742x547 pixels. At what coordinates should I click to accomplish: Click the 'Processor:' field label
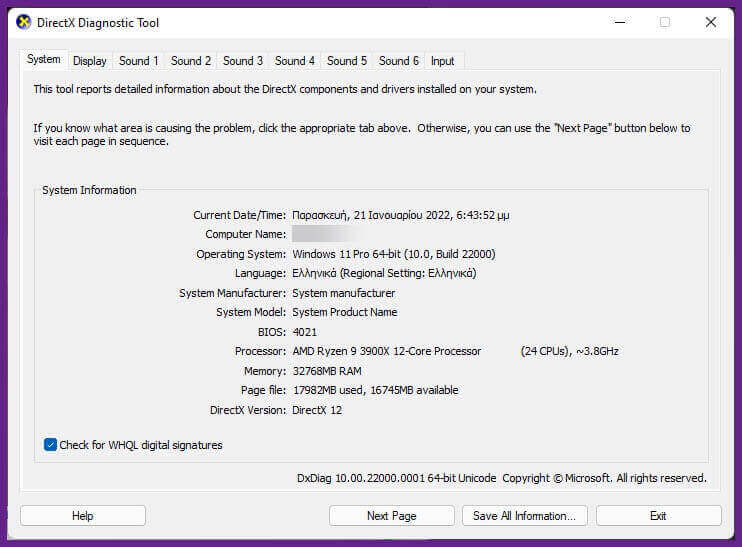(x=260, y=351)
